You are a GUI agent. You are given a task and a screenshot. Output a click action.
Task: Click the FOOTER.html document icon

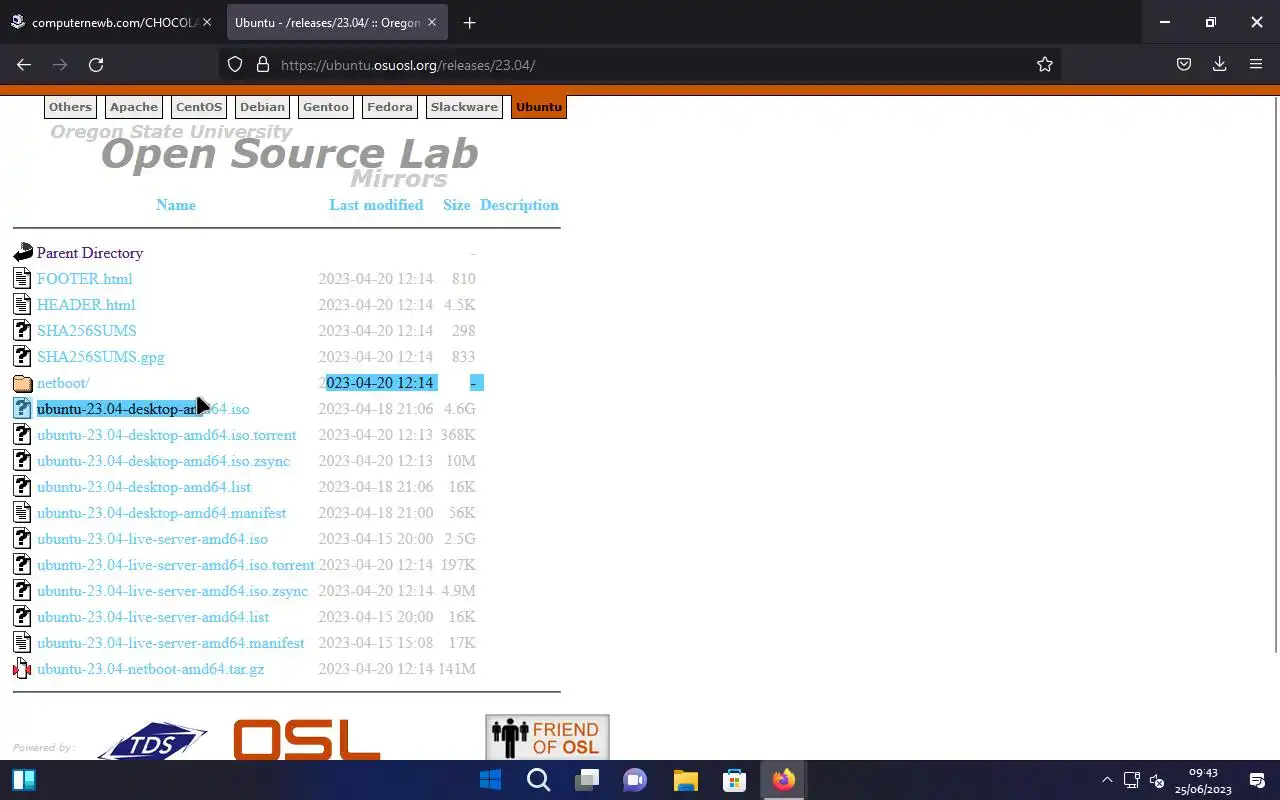[23, 279]
